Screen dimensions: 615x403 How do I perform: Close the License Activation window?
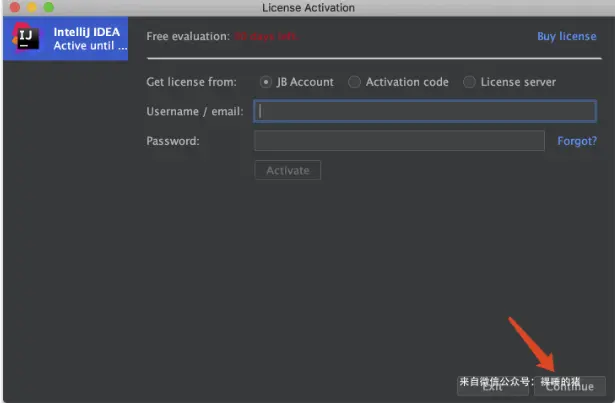tap(15, 7)
